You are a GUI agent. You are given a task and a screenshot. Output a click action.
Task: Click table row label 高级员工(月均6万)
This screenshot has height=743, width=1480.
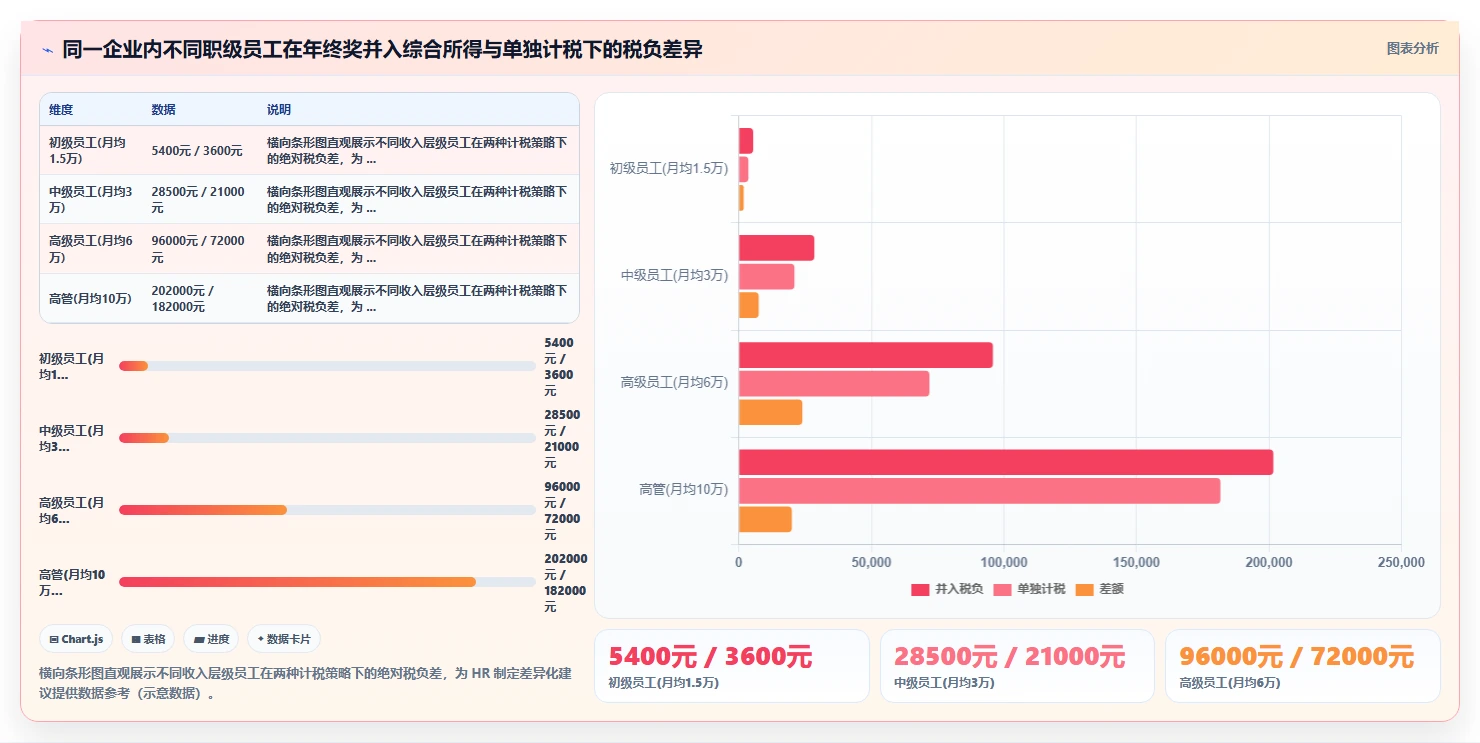click(x=89, y=249)
